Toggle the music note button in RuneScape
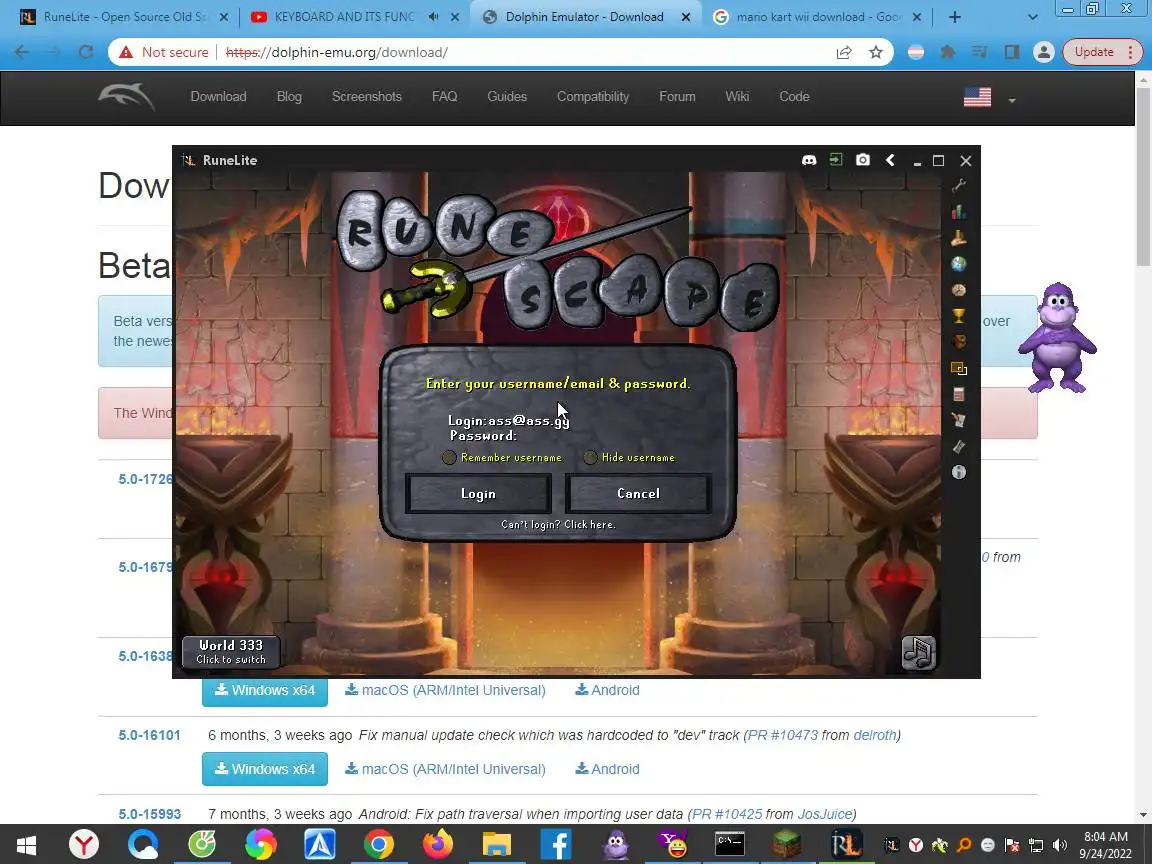The height and width of the screenshot is (864, 1152). pos(918,652)
